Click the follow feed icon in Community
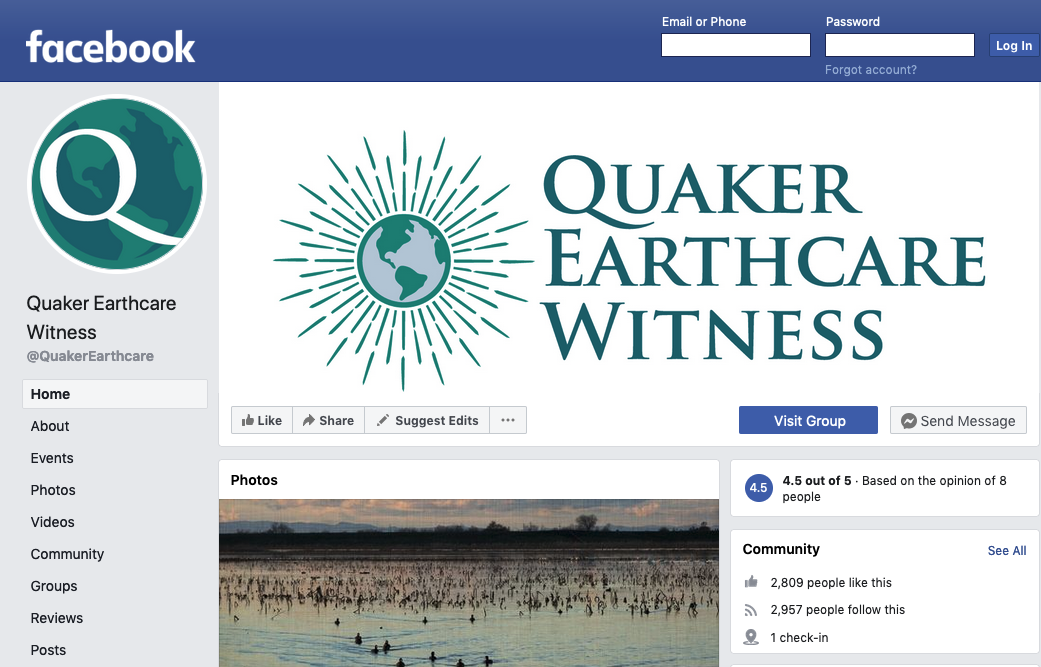This screenshot has width=1041, height=667. [x=751, y=609]
